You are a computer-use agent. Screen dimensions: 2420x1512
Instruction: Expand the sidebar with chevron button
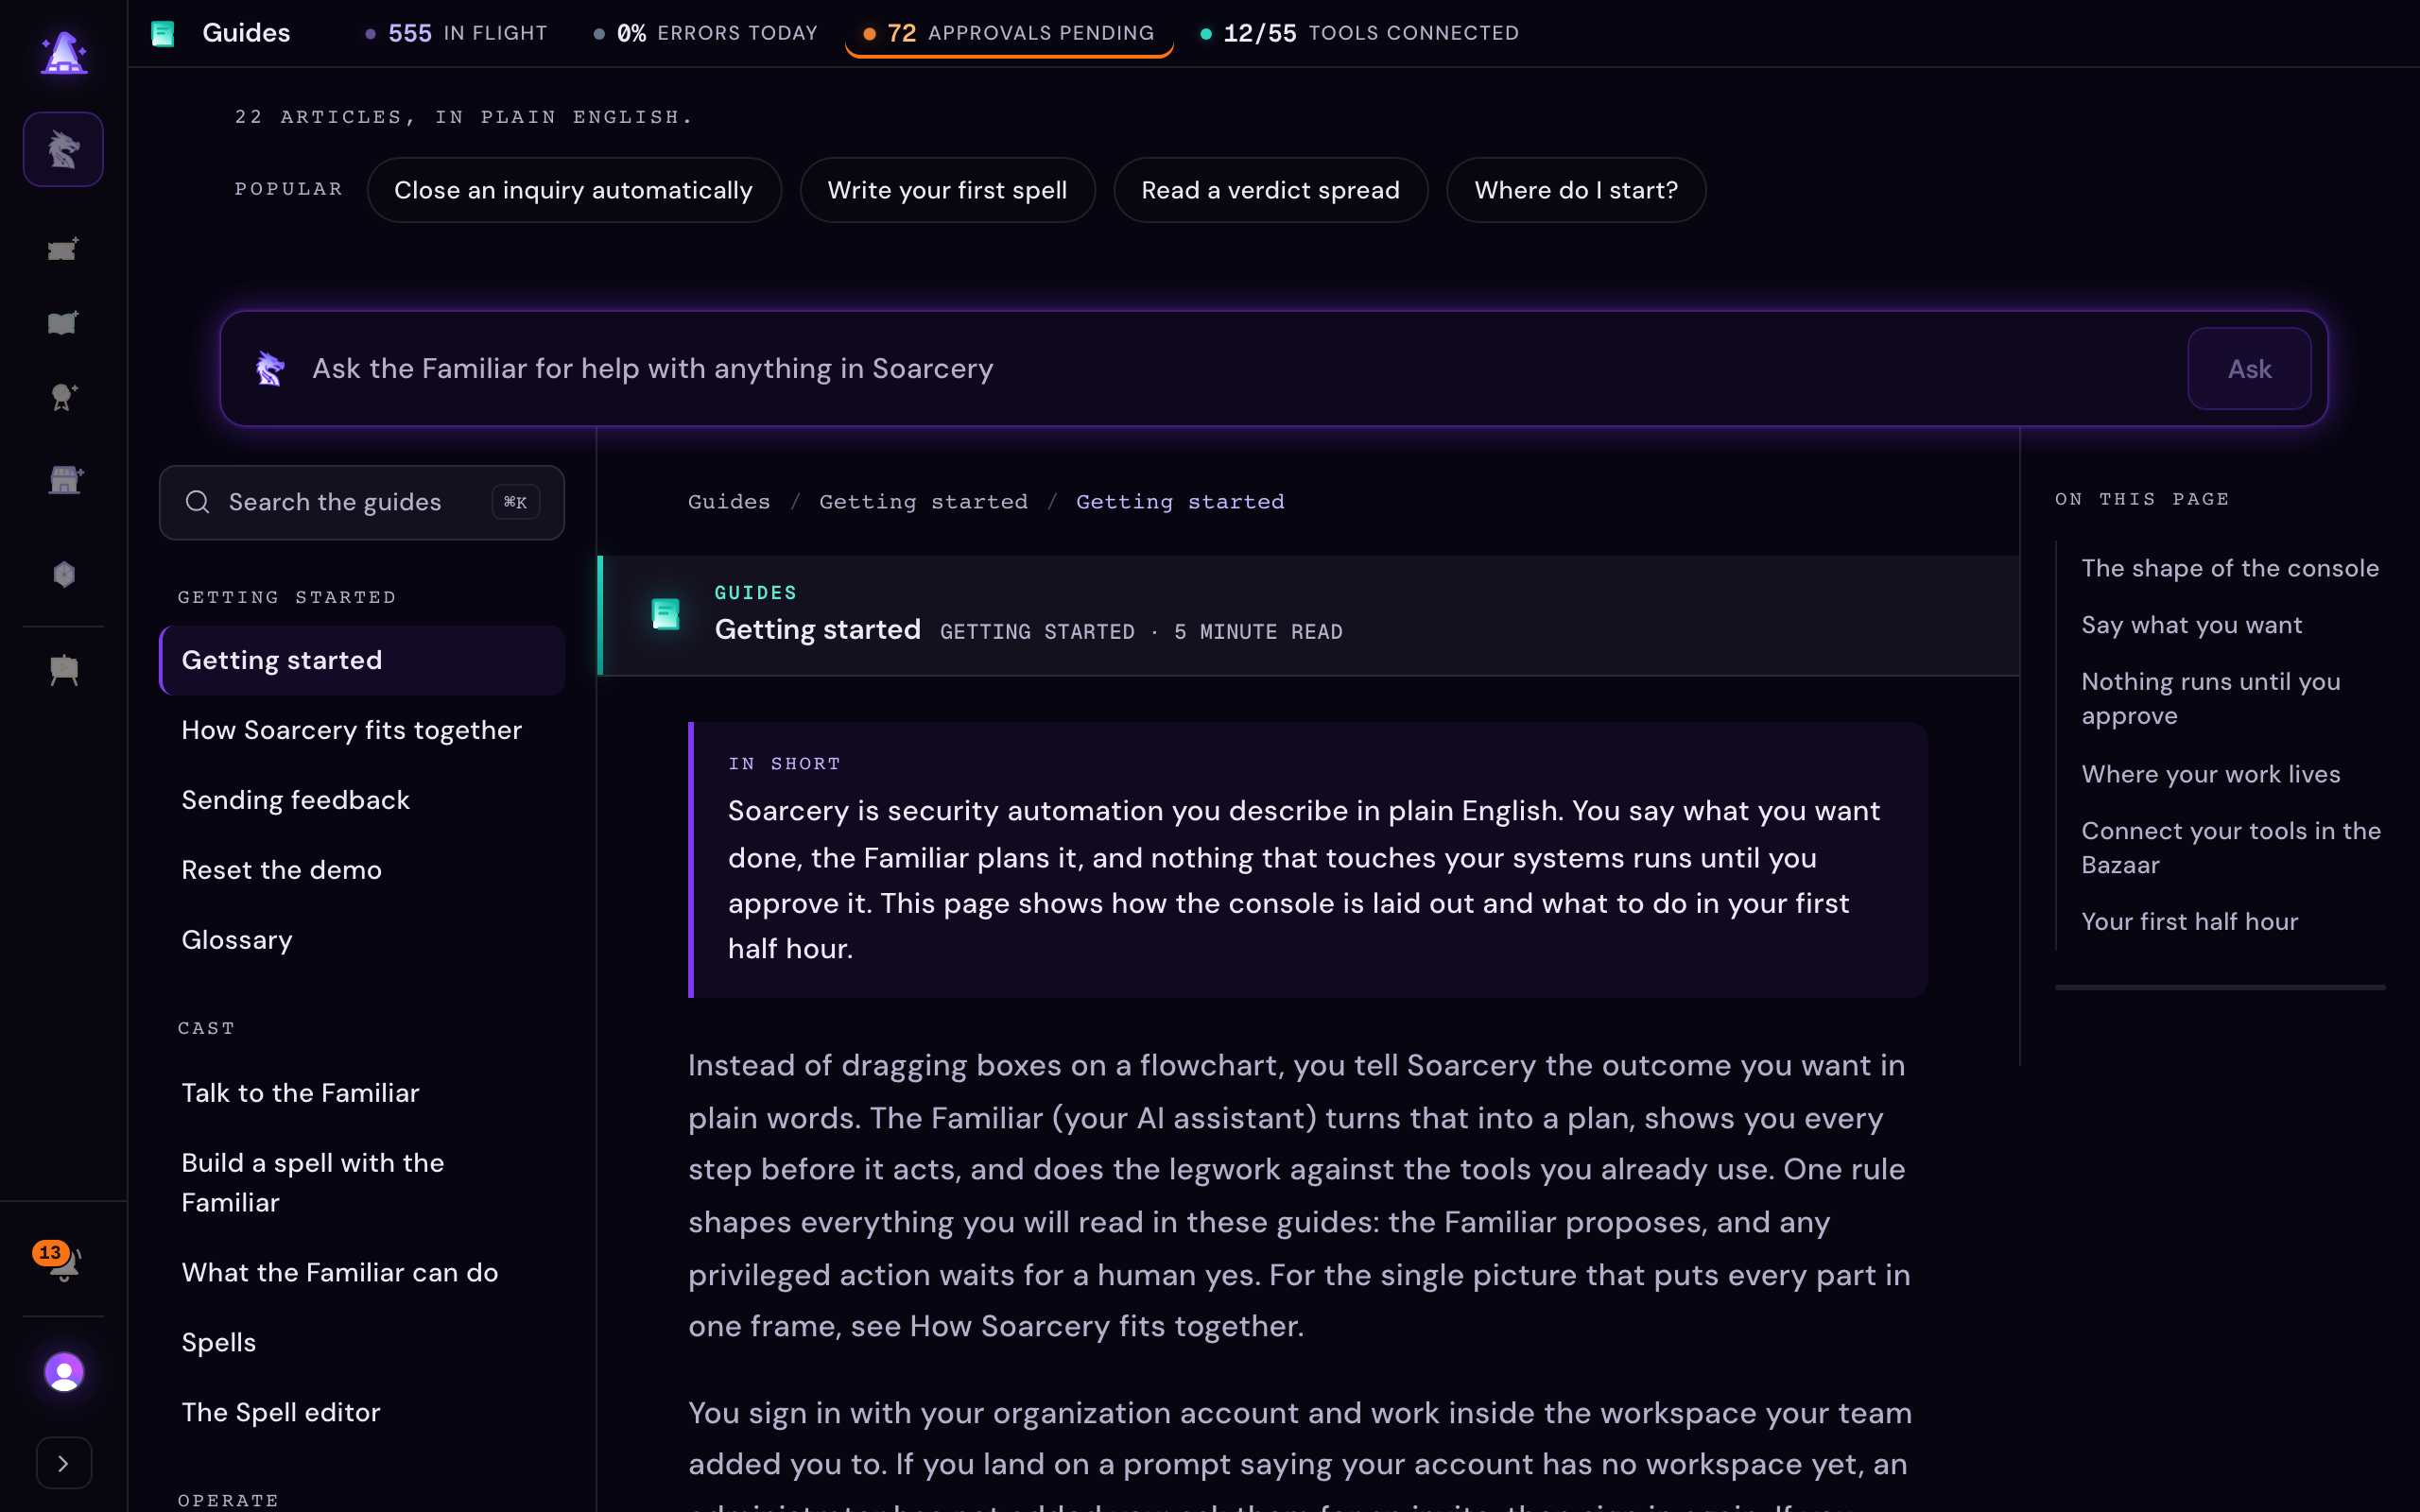64,1463
